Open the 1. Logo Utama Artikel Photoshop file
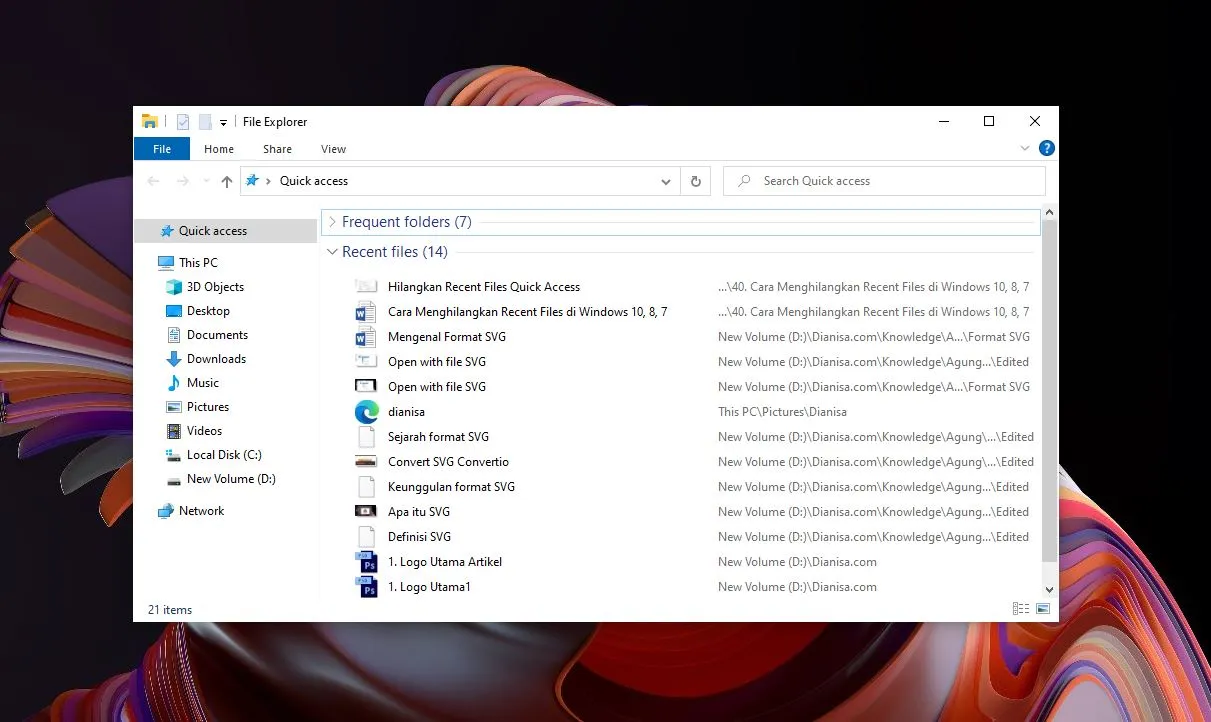This screenshot has width=1211, height=722. click(444, 562)
